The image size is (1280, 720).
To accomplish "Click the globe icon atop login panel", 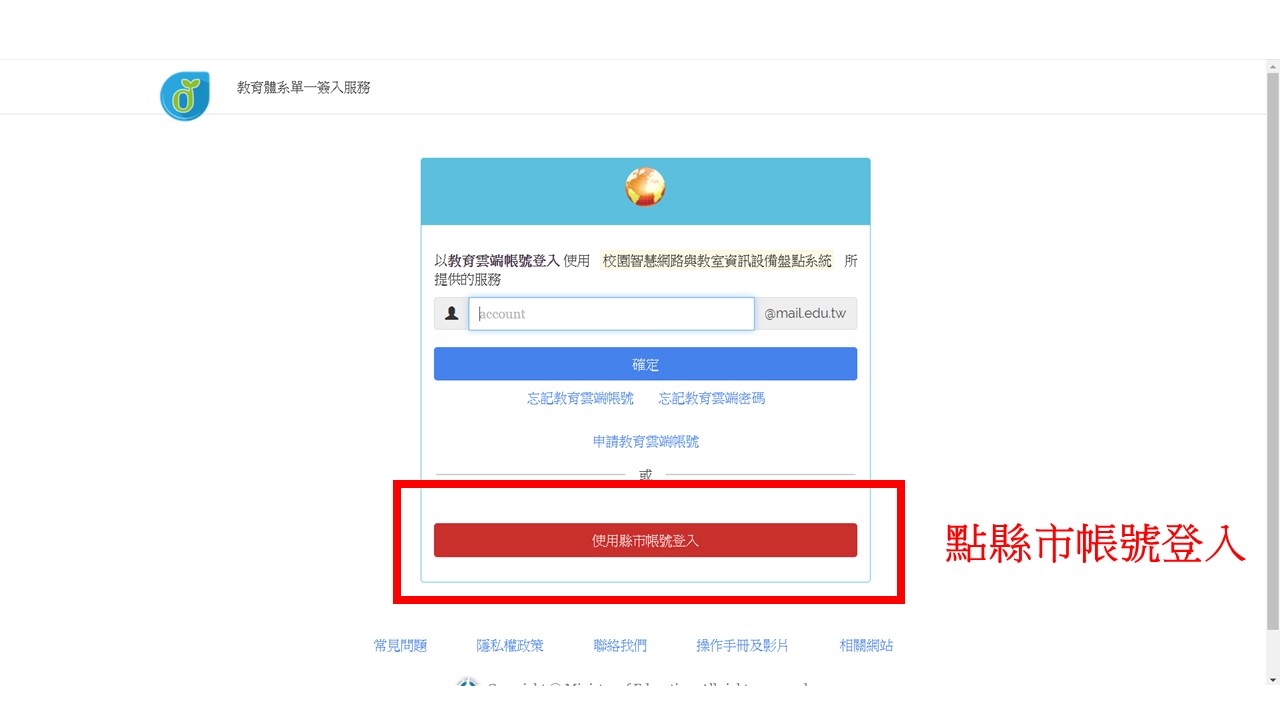I will [645, 187].
